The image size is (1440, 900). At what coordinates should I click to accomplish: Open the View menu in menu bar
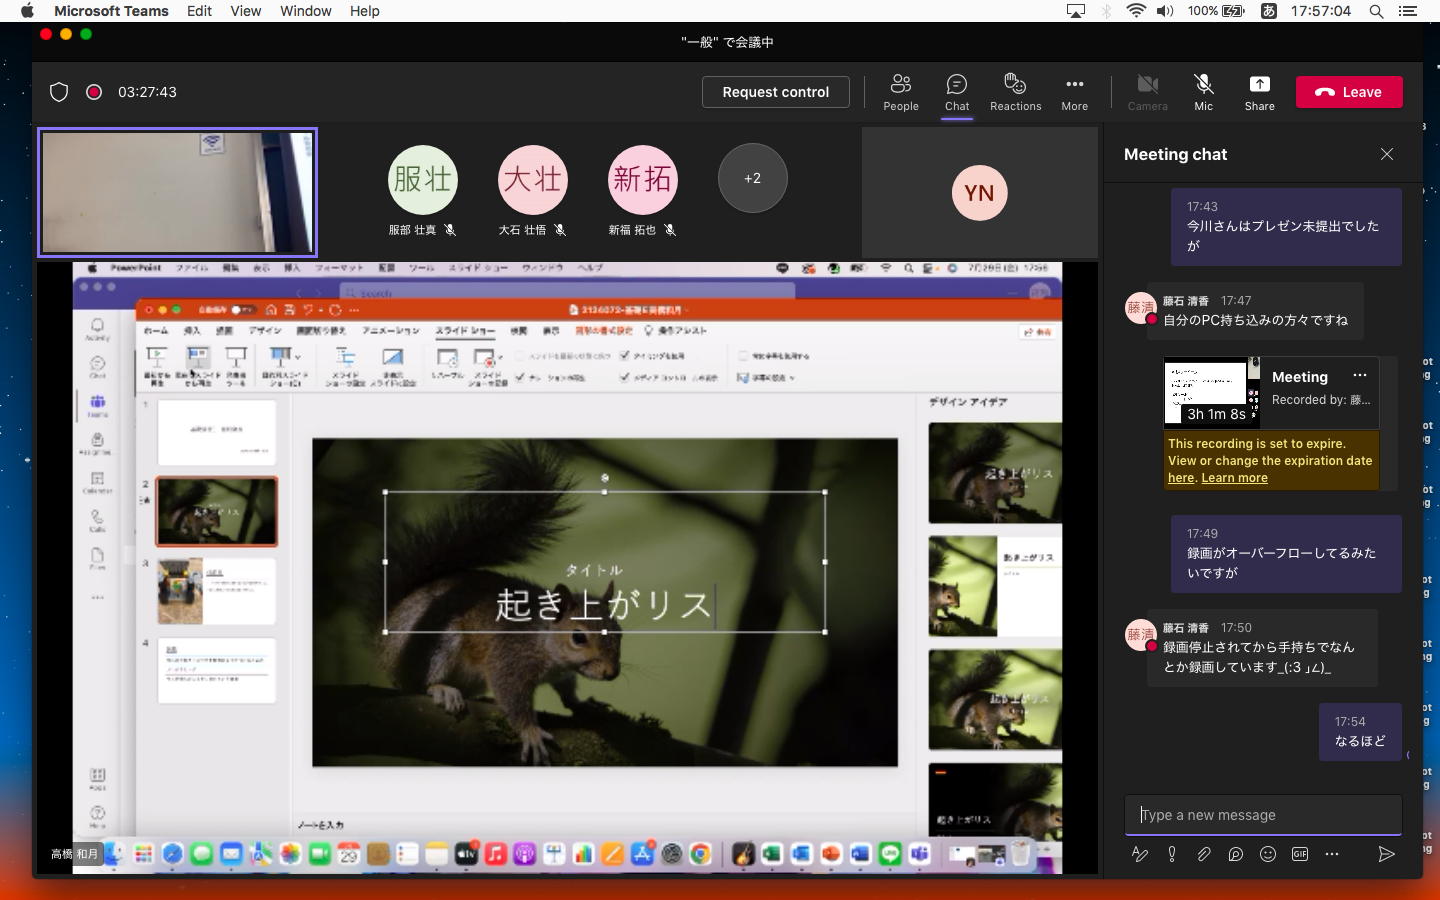coord(245,11)
